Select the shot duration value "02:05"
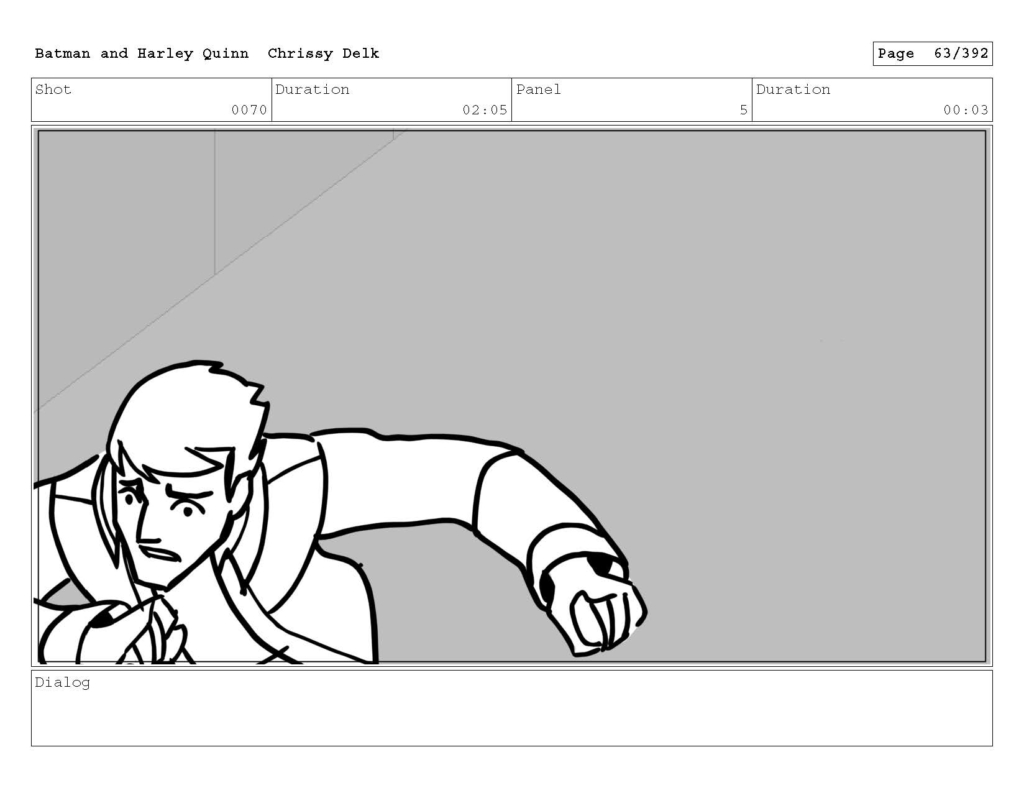 [x=485, y=110]
